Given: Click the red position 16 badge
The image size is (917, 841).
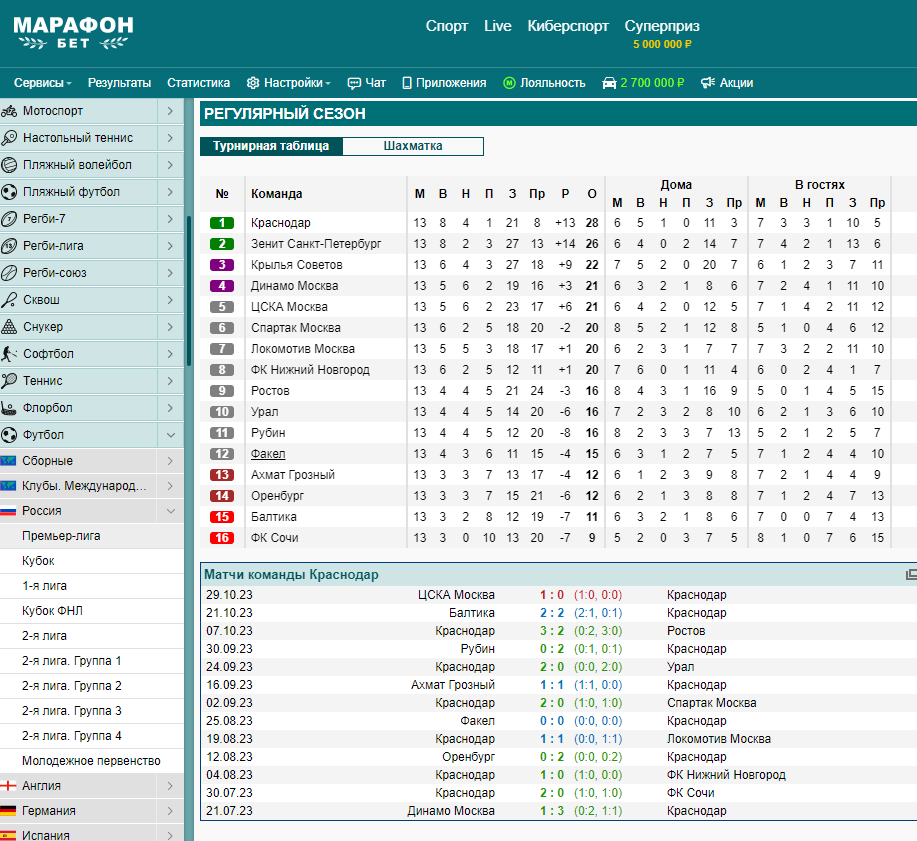Looking at the screenshot, I should click(222, 538).
